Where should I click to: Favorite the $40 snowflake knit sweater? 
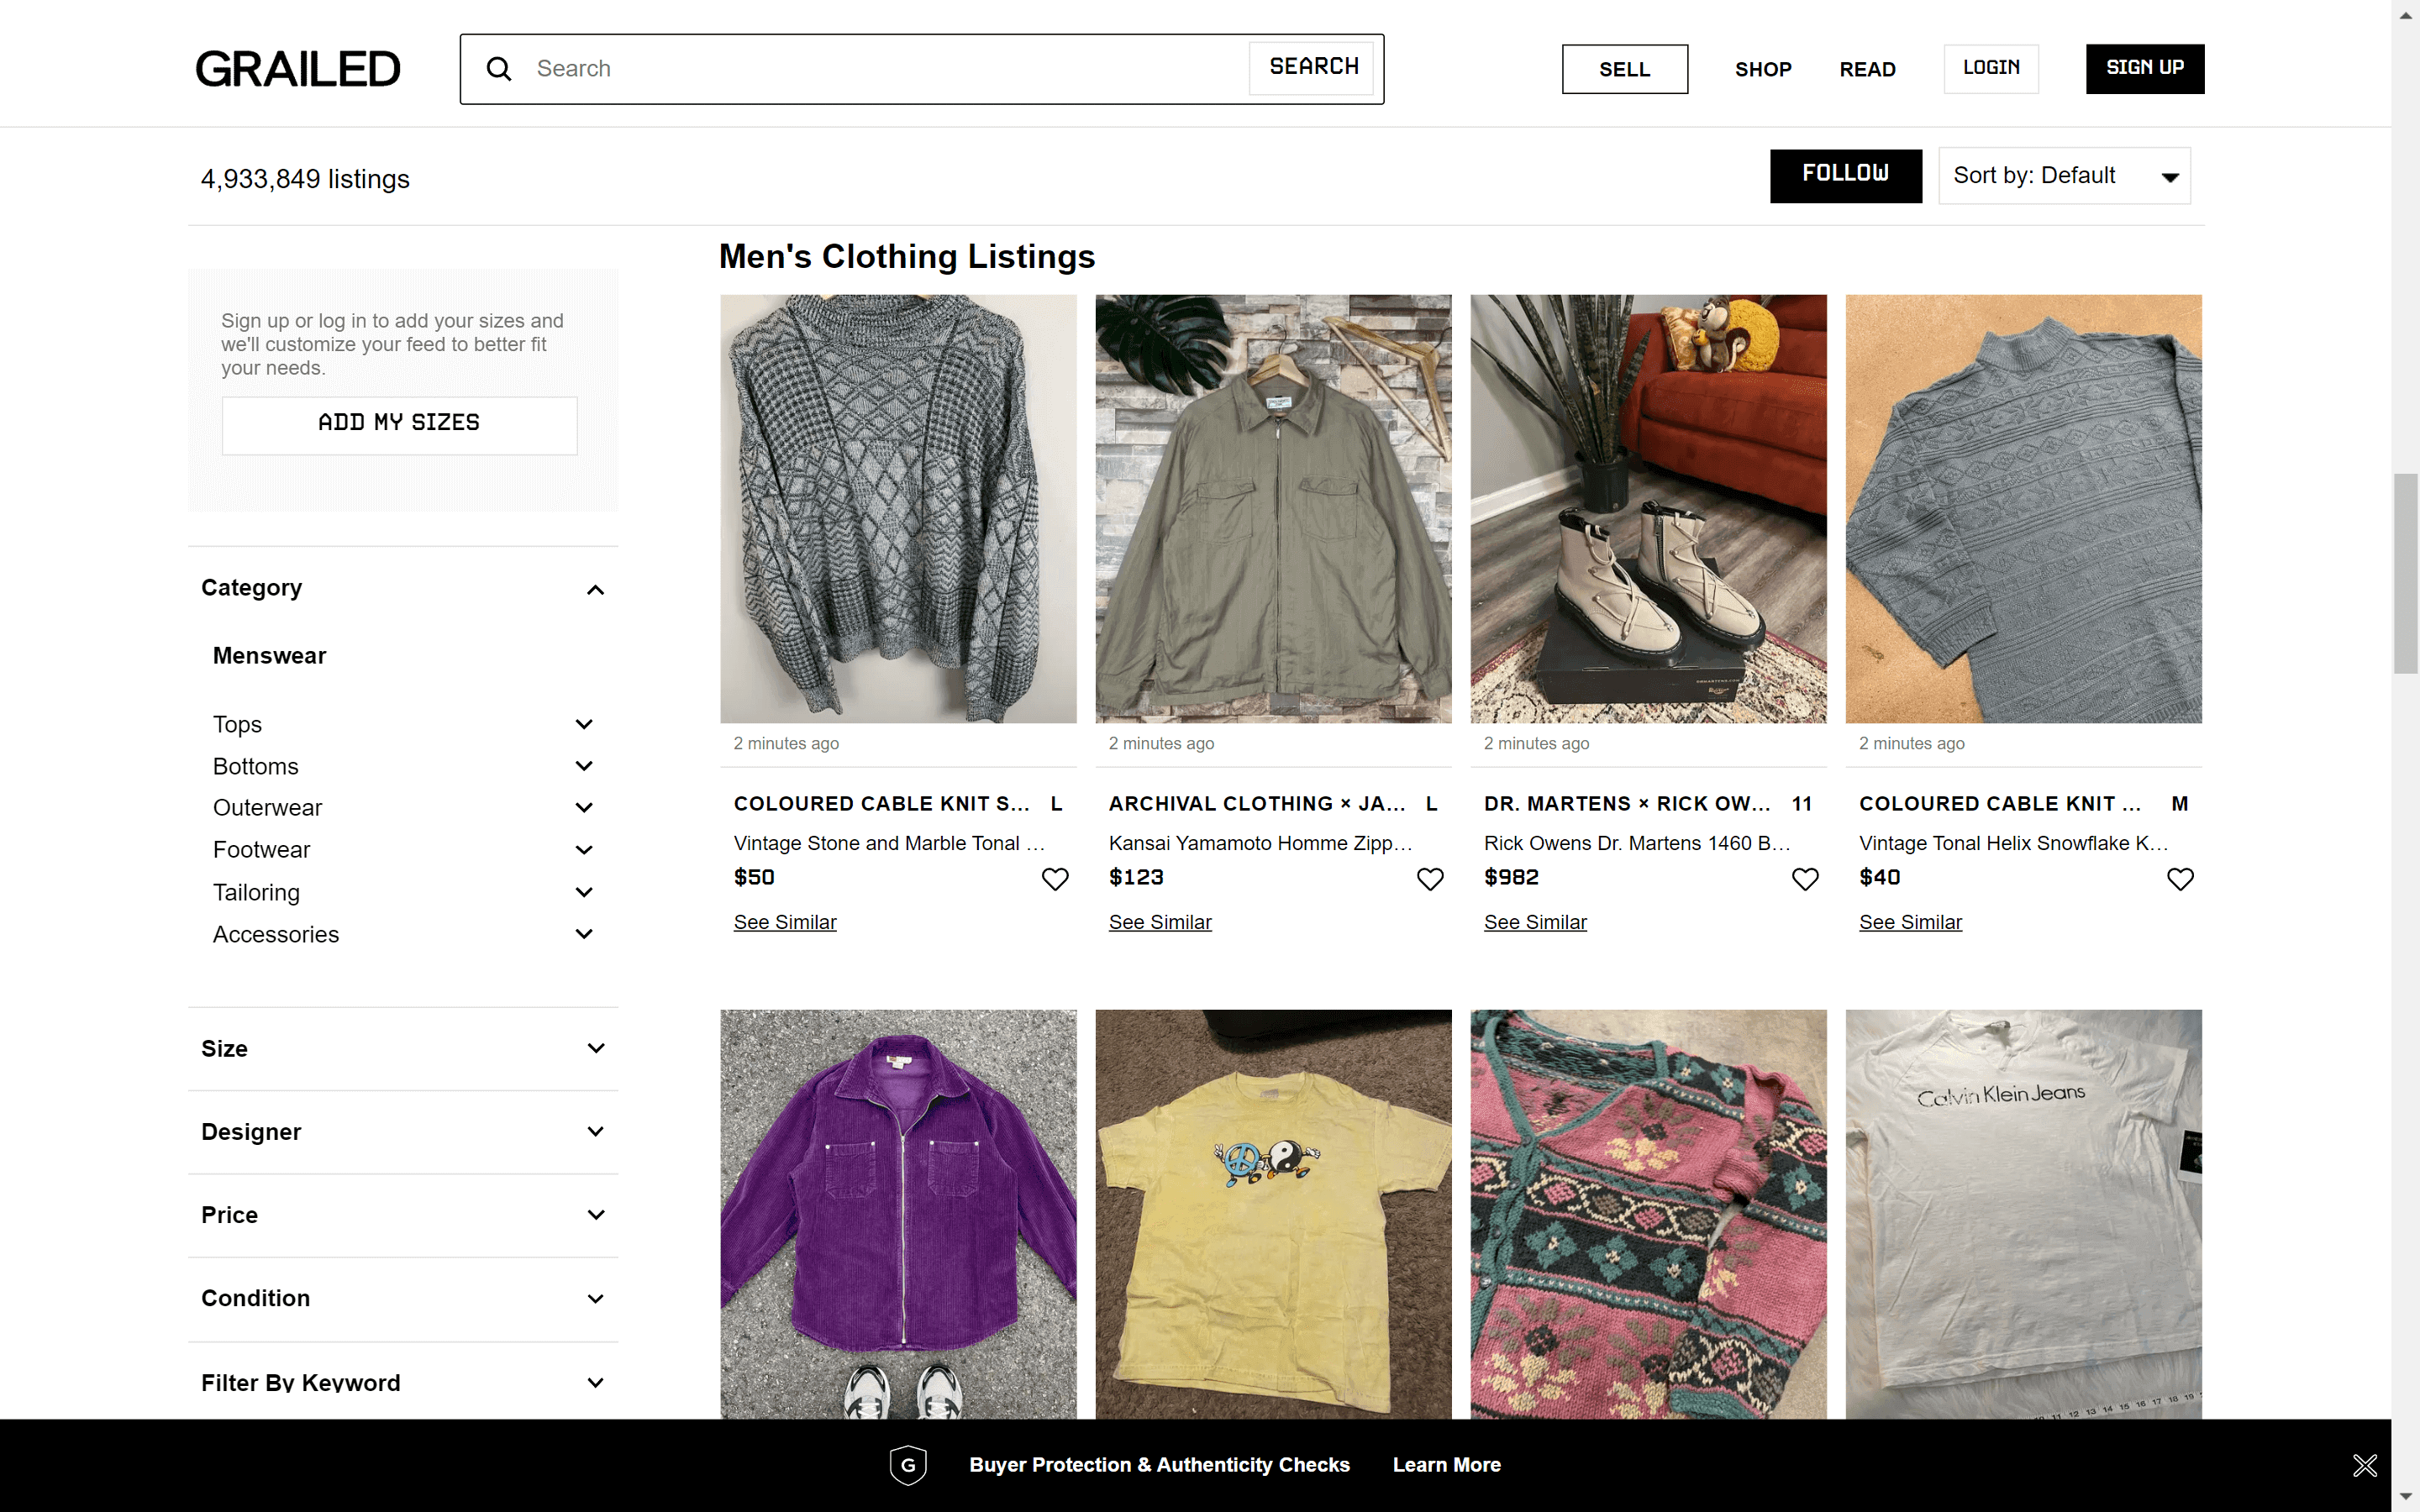(2180, 879)
